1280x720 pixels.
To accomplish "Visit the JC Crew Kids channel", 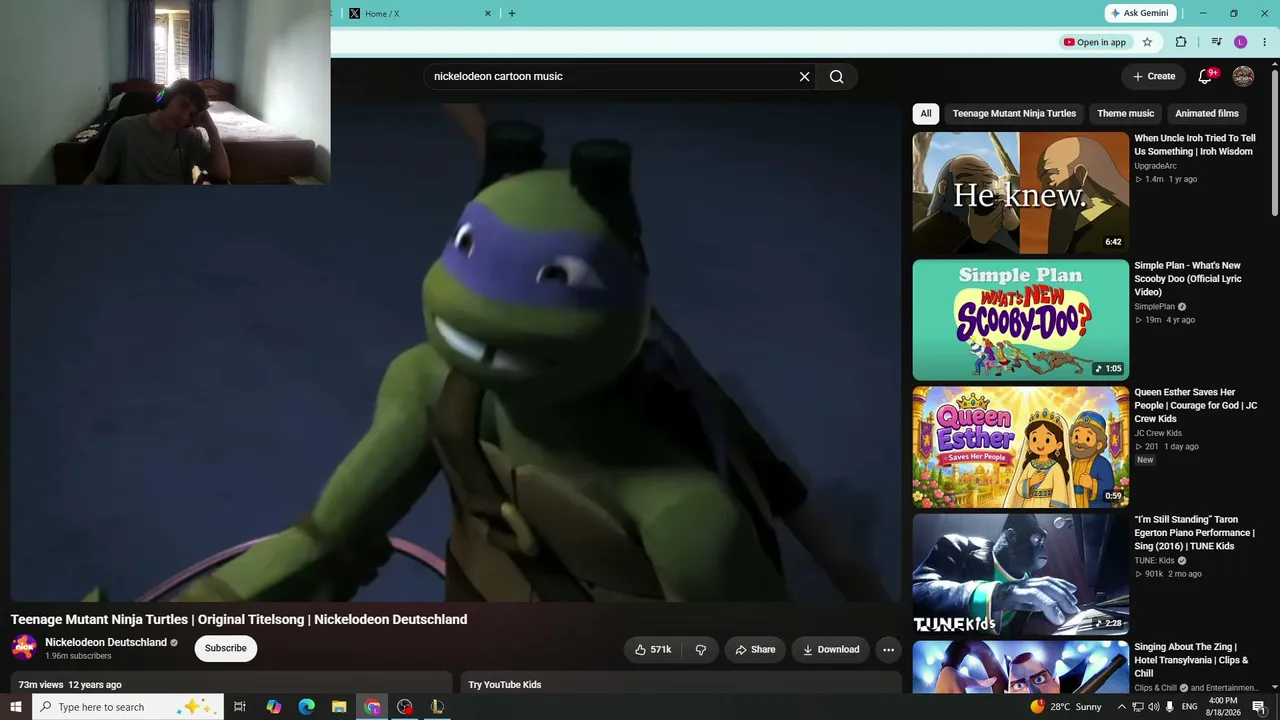I will [1158, 433].
